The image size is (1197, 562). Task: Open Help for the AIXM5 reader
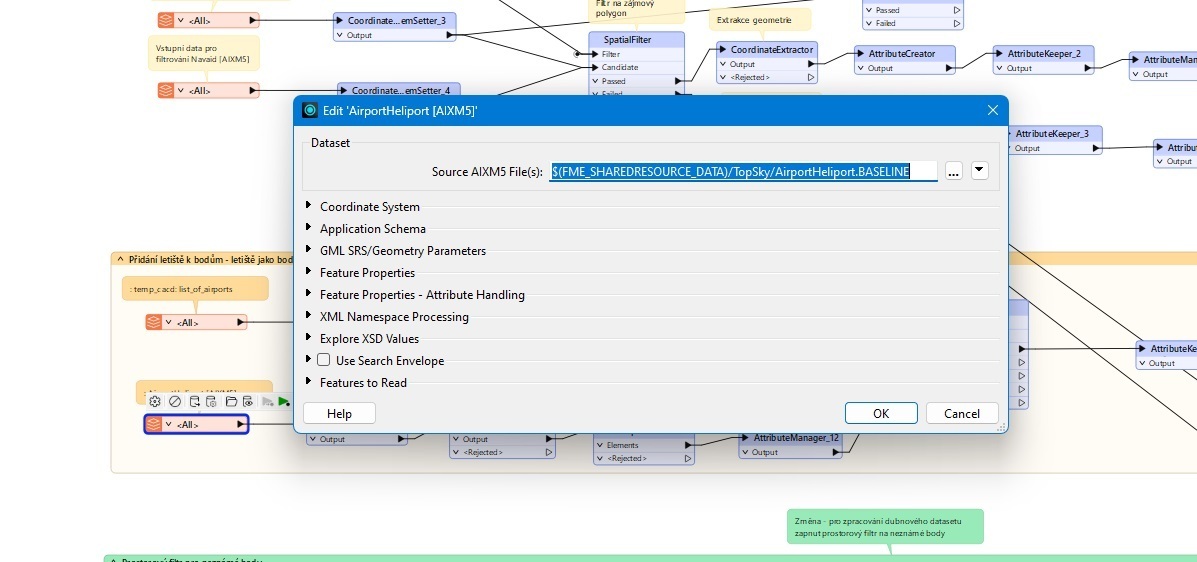pyautogui.click(x=339, y=413)
